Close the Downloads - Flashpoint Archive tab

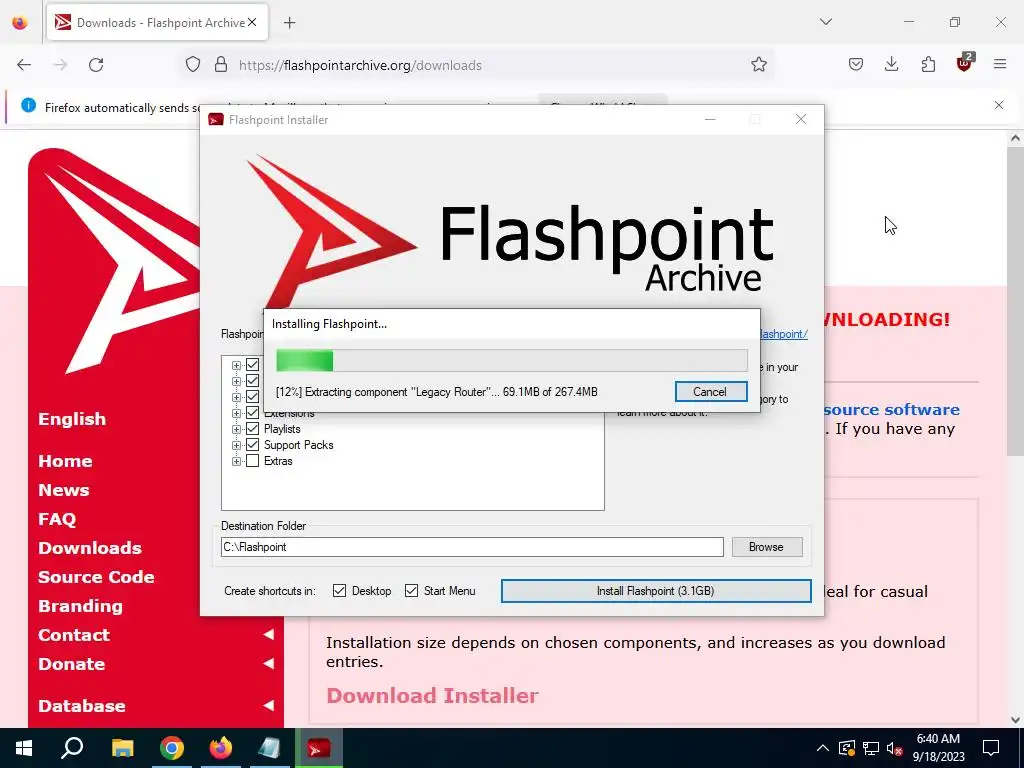click(x=252, y=22)
